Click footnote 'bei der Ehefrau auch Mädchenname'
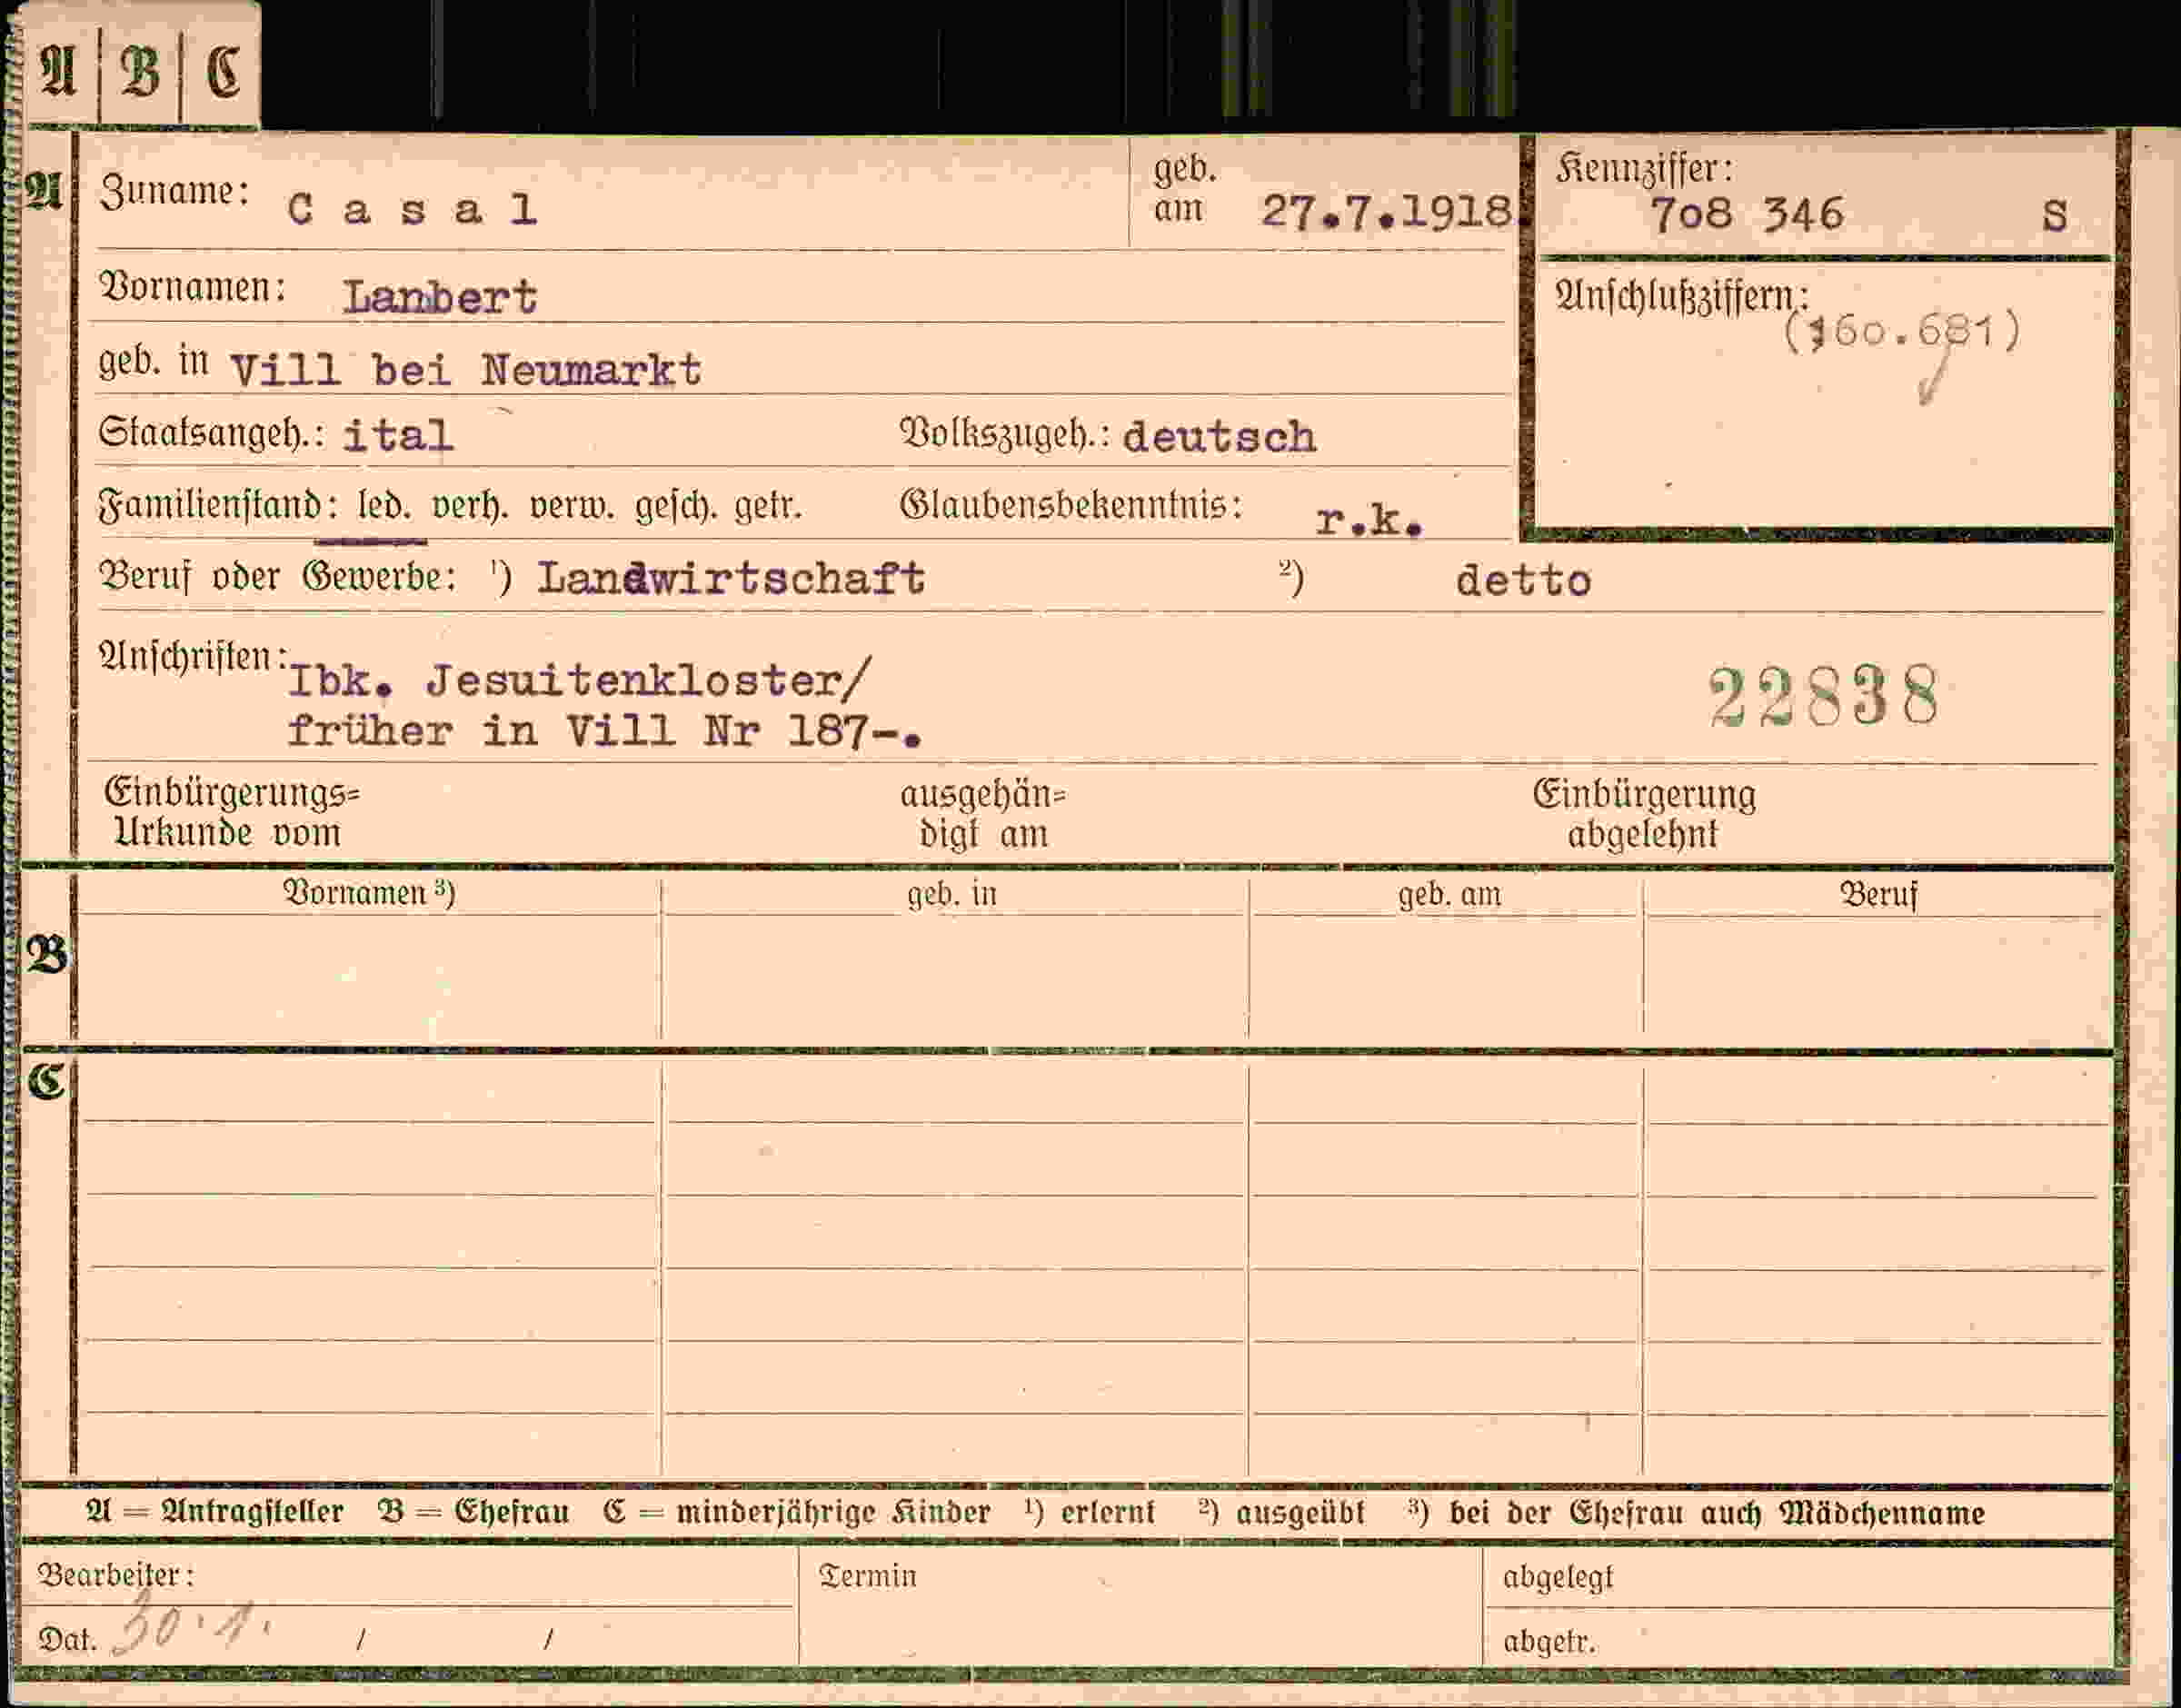The image size is (2181, 1708). pos(1717,1512)
